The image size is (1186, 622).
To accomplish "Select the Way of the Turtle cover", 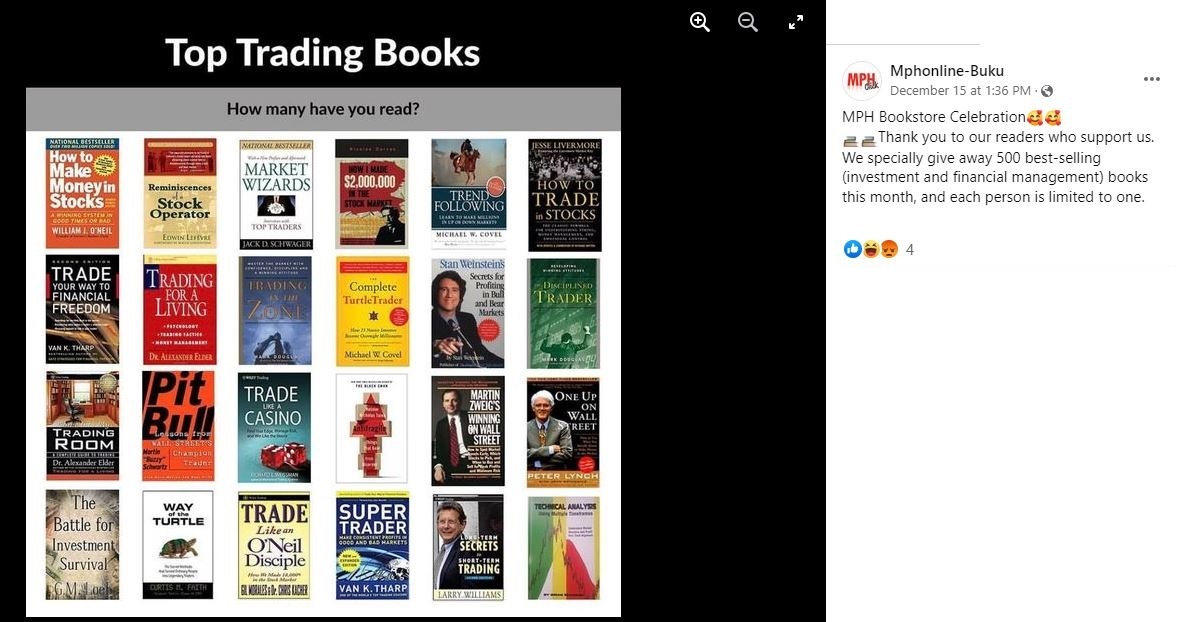I will click(x=178, y=545).
